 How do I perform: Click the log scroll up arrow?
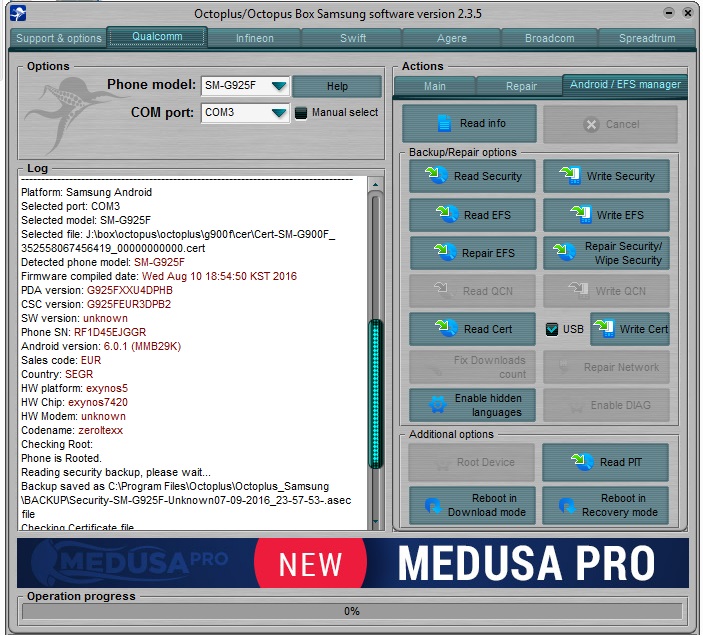click(375, 184)
